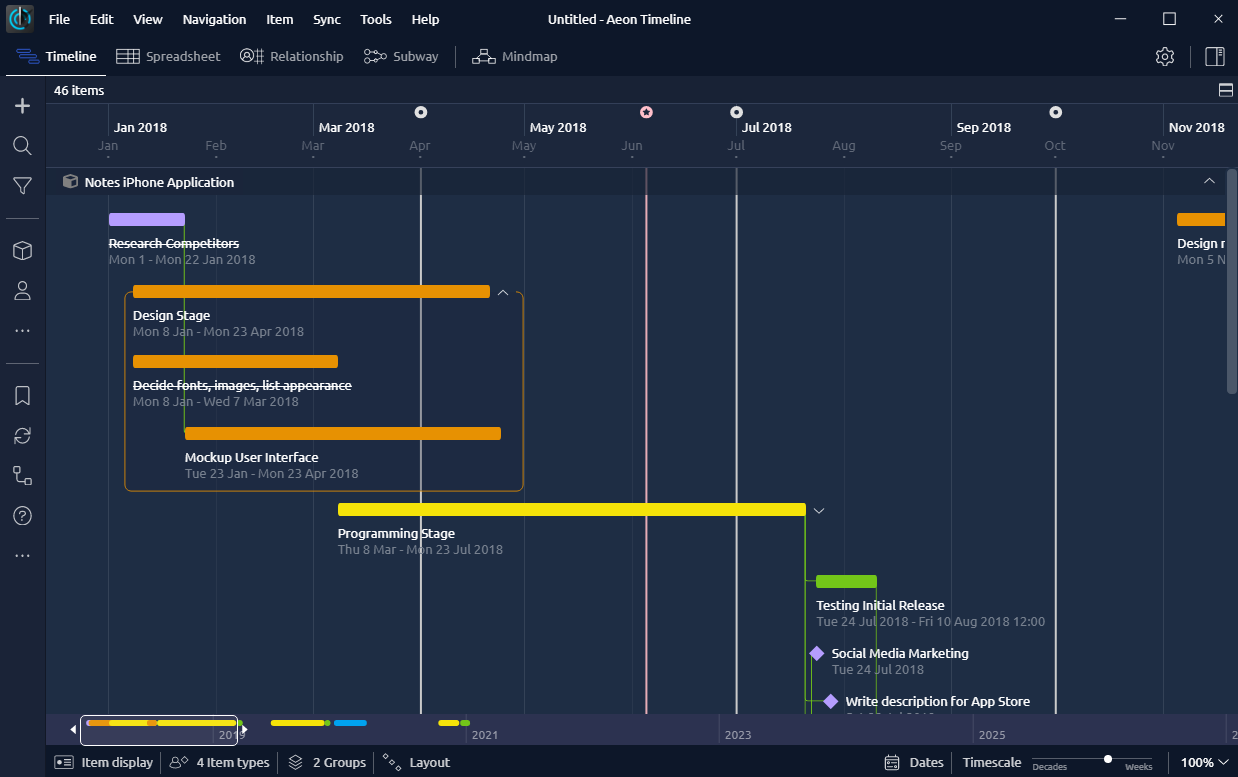Click the upper three-dots icon in sidebar
Viewport: 1238px width, 777px height.
22,331
